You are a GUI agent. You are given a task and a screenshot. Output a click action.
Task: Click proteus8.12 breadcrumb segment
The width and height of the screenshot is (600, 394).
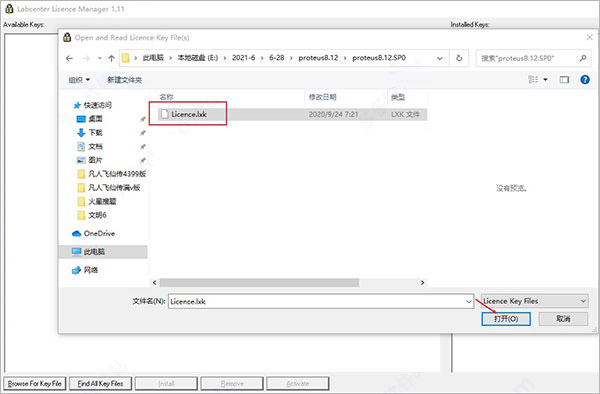(x=318, y=58)
